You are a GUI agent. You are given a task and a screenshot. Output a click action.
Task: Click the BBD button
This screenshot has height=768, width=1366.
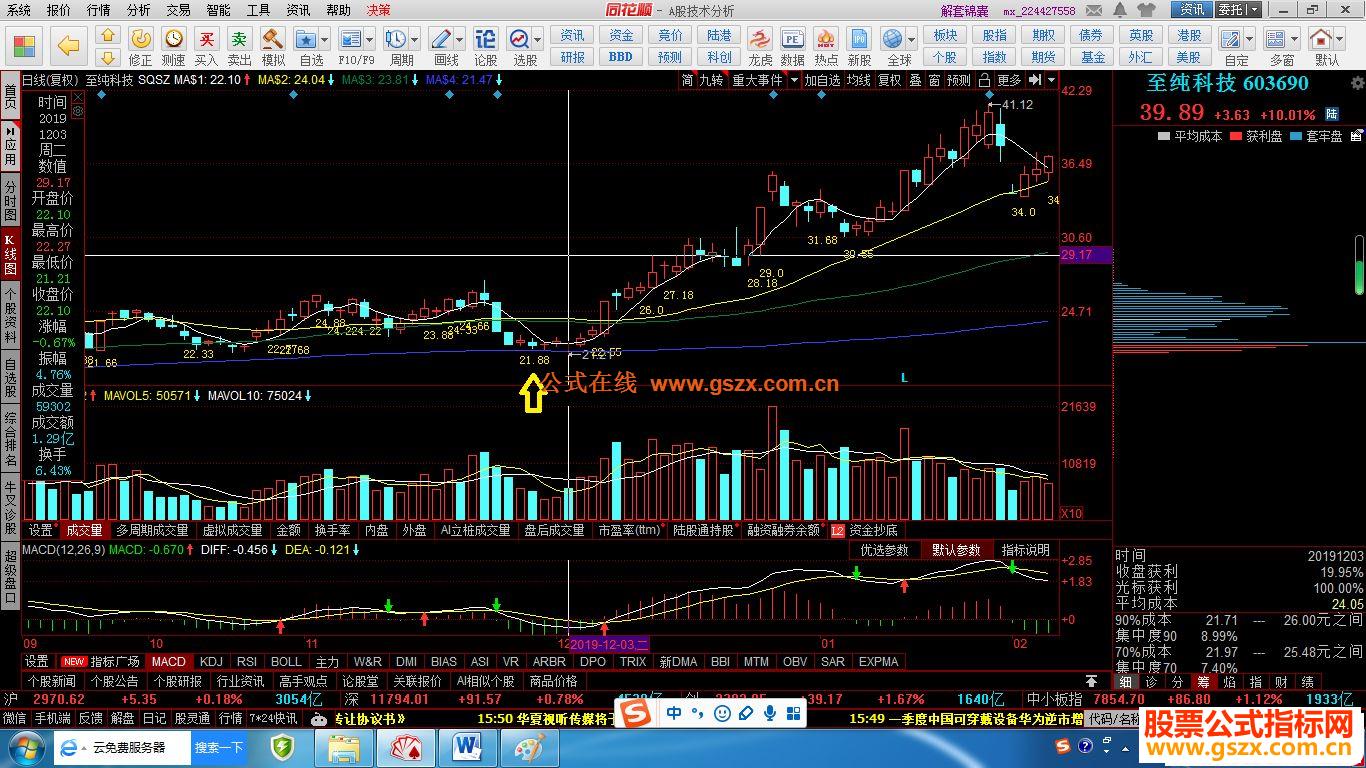tap(621, 57)
